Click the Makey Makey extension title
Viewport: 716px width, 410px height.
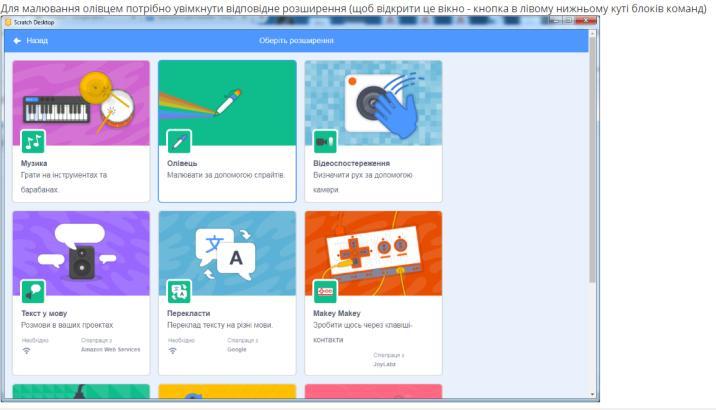coord(337,313)
